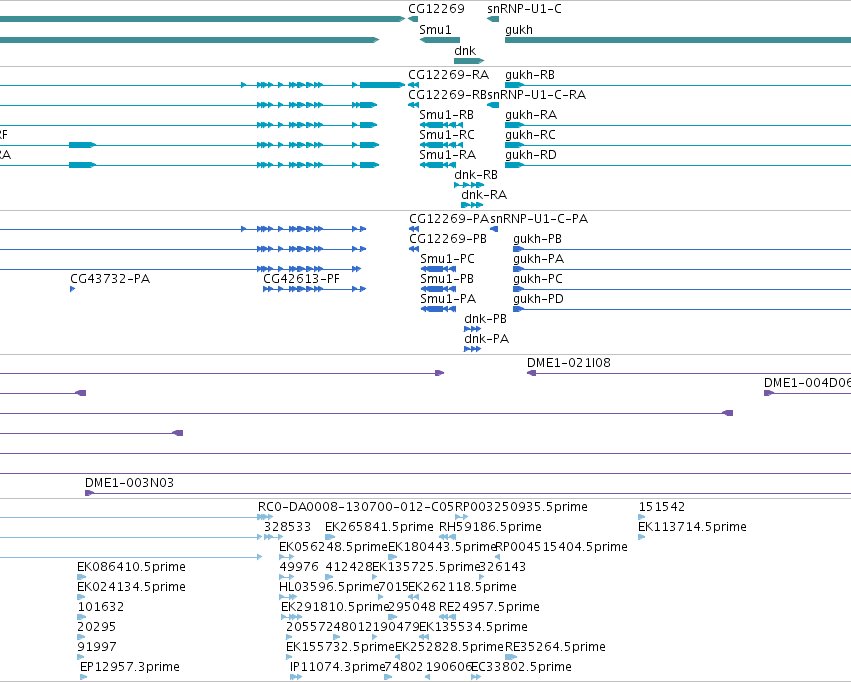Select EST EK113714.5prime

693,527
